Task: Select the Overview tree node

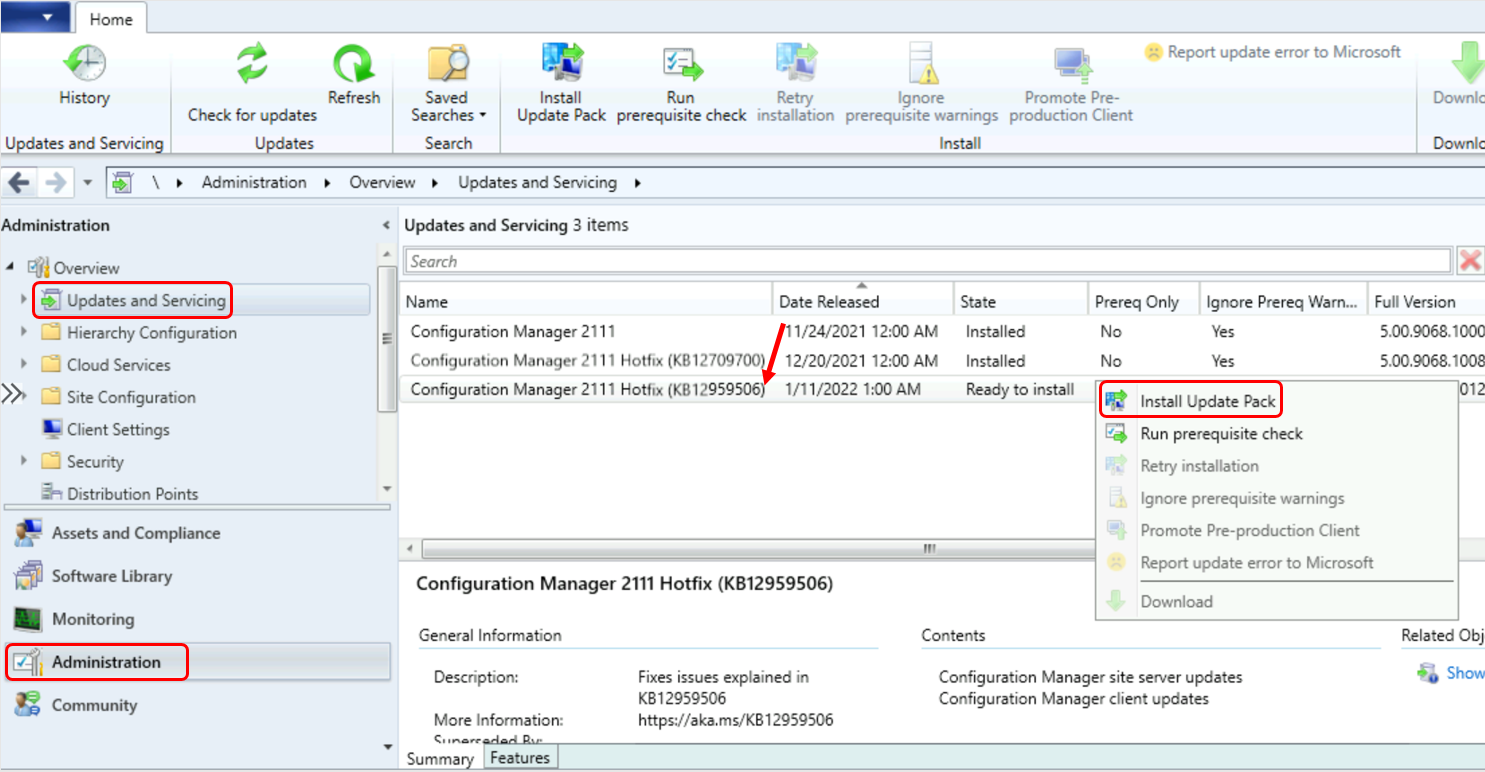Action: [86, 268]
